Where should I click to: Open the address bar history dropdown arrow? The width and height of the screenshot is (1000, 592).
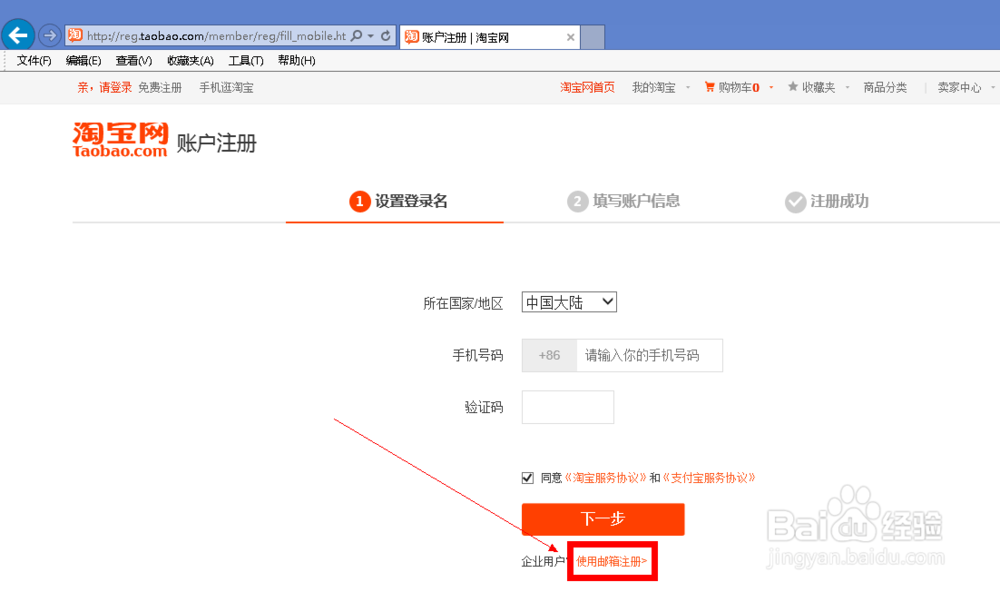(x=371, y=36)
